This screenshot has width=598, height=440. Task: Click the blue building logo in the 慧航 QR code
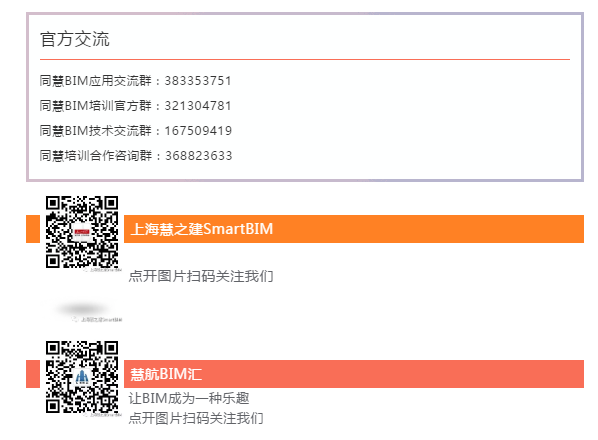click(82, 377)
